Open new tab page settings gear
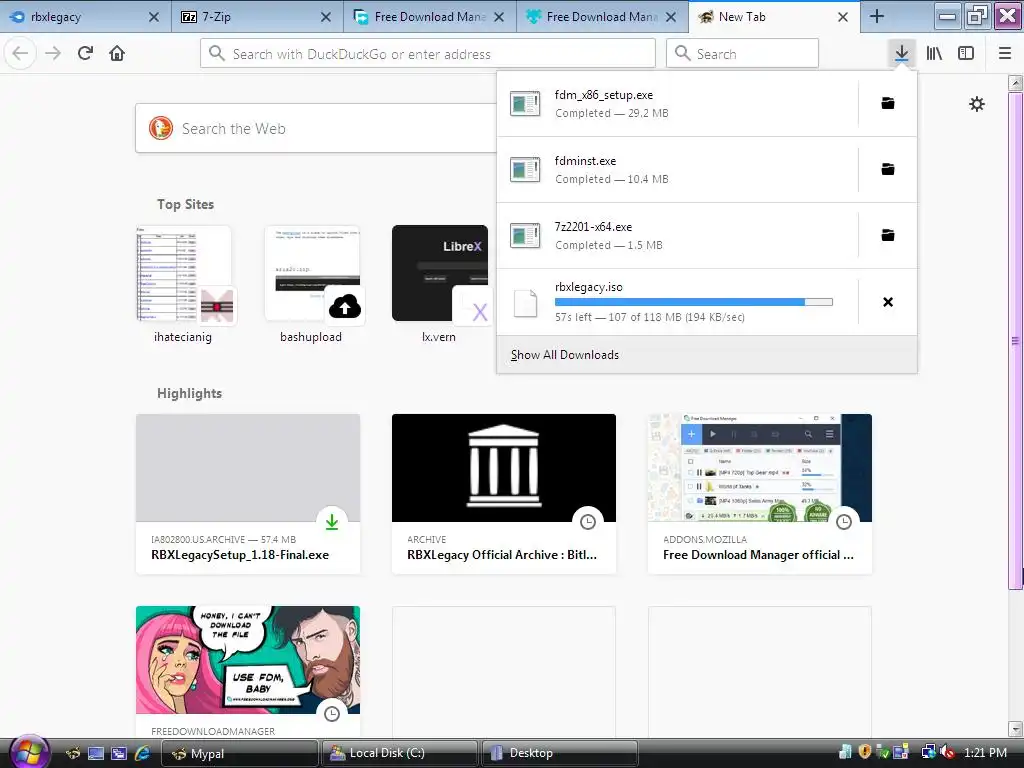 (x=976, y=104)
